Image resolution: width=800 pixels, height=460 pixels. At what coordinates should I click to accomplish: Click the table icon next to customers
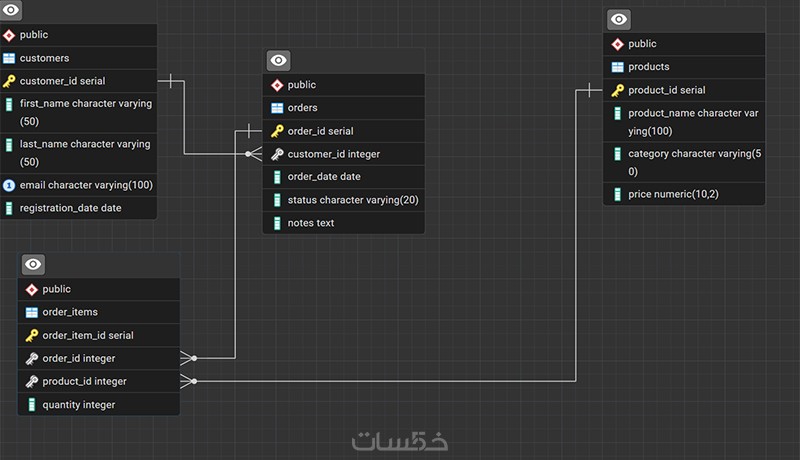point(9,58)
